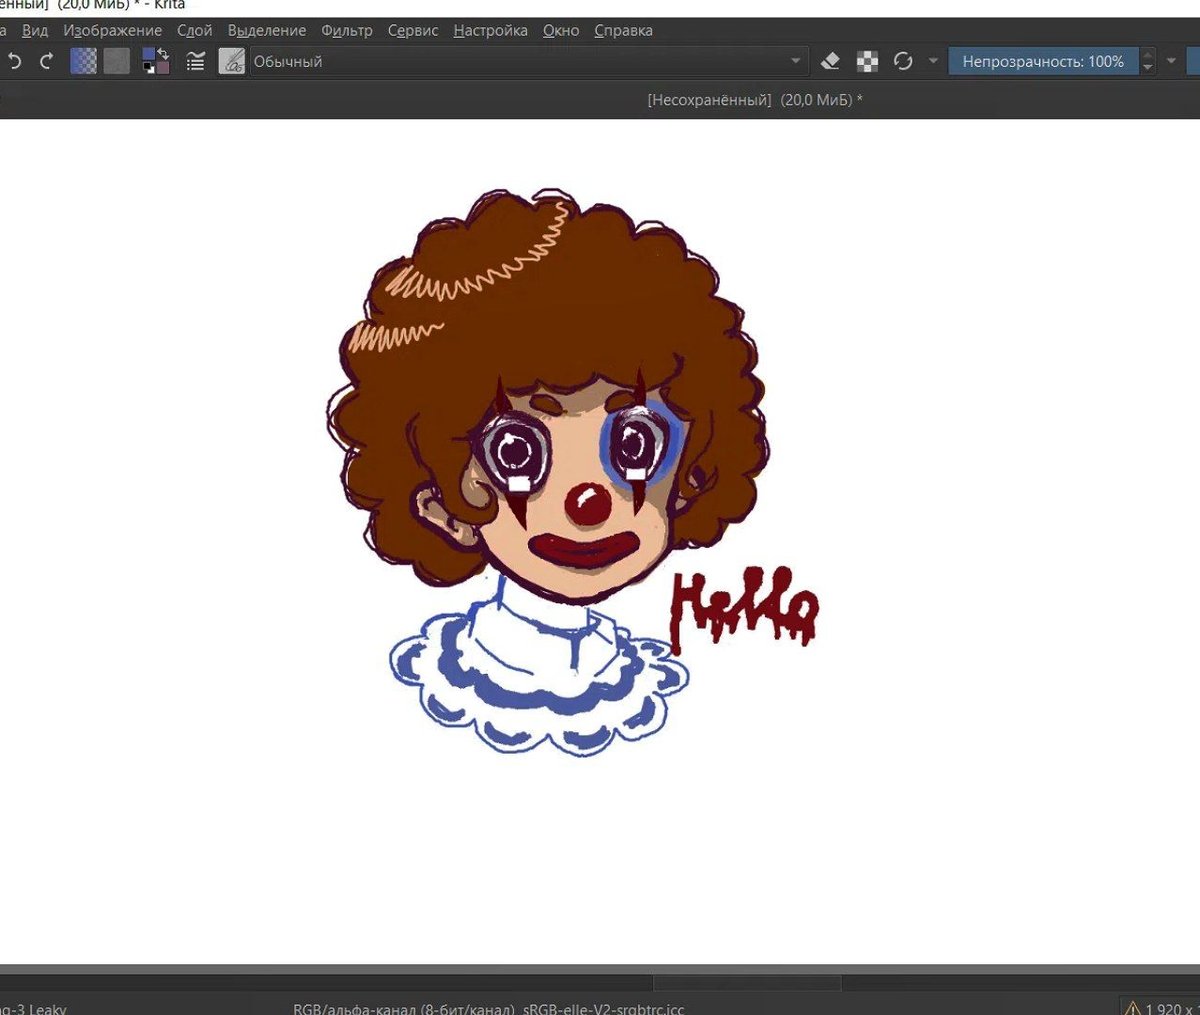Screen dimensions: 1200x1015
Task: Open the fill gradients chooser
Action: tap(84, 61)
